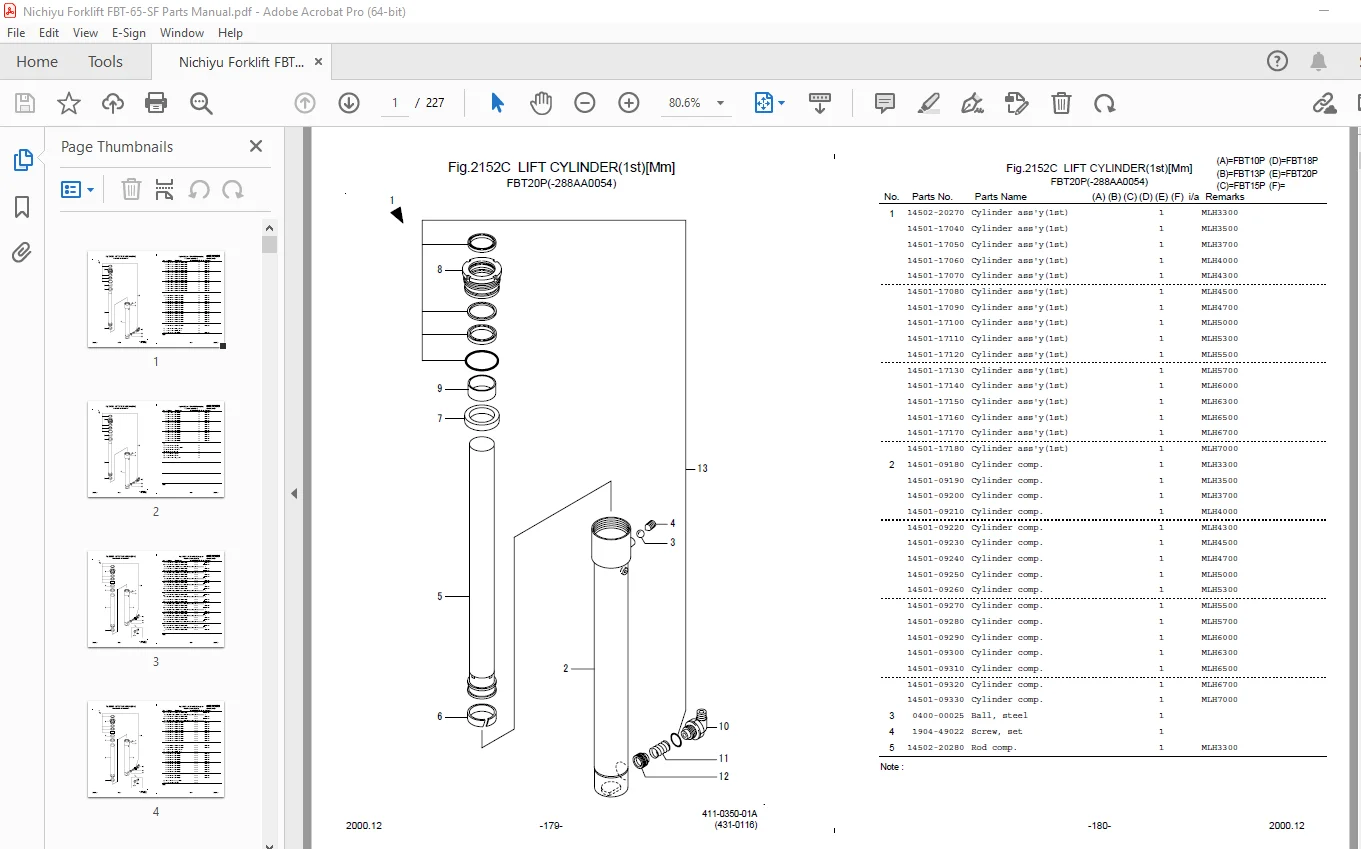
Task: Rotate thumbnails clockwise in the panel
Action: point(233,189)
